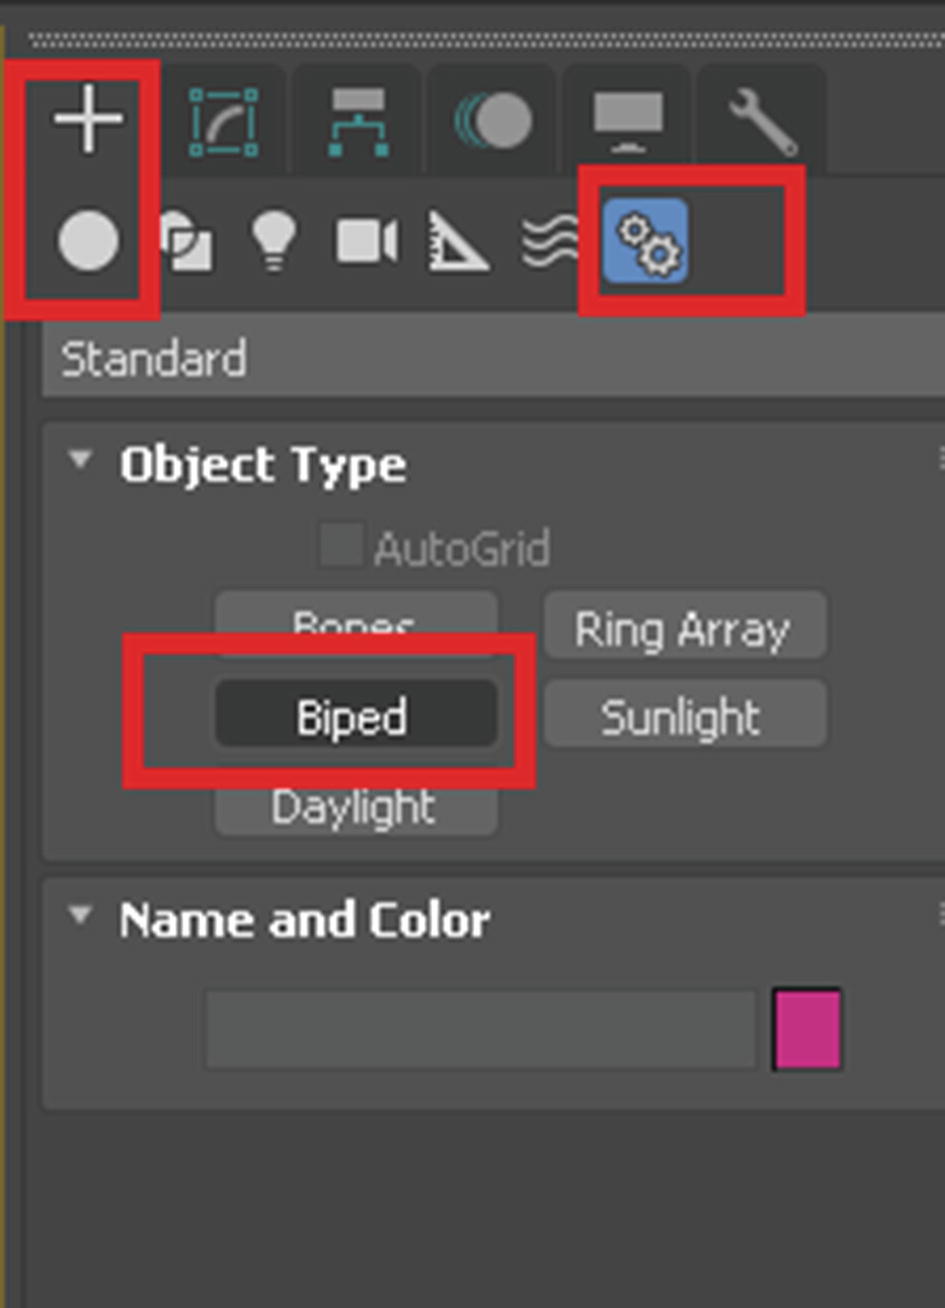This screenshot has width=945, height=1308.
Task: Click the Ring Array button
Action: (685, 628)
